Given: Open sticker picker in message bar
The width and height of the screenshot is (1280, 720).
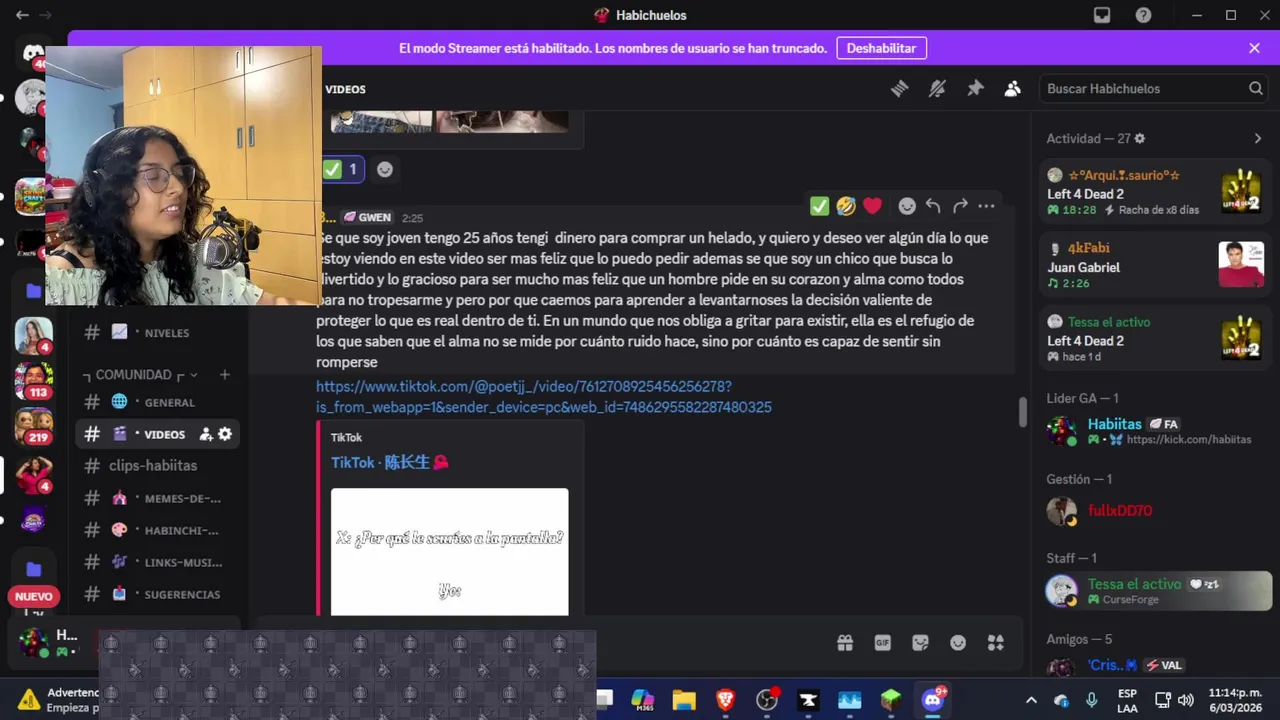Looking at the screenshot, I should [920, 643].
